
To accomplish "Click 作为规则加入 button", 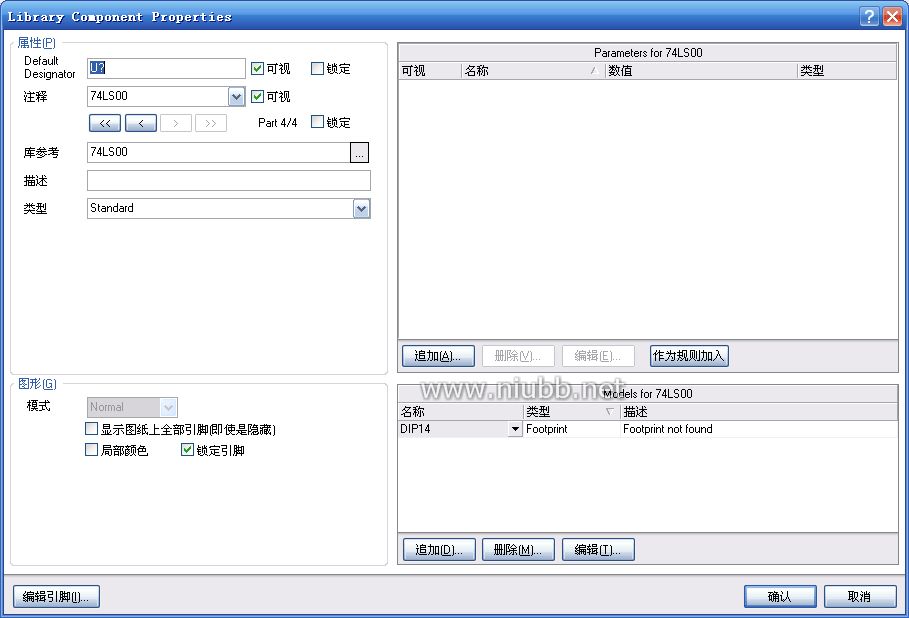I will tap(689, 356).
